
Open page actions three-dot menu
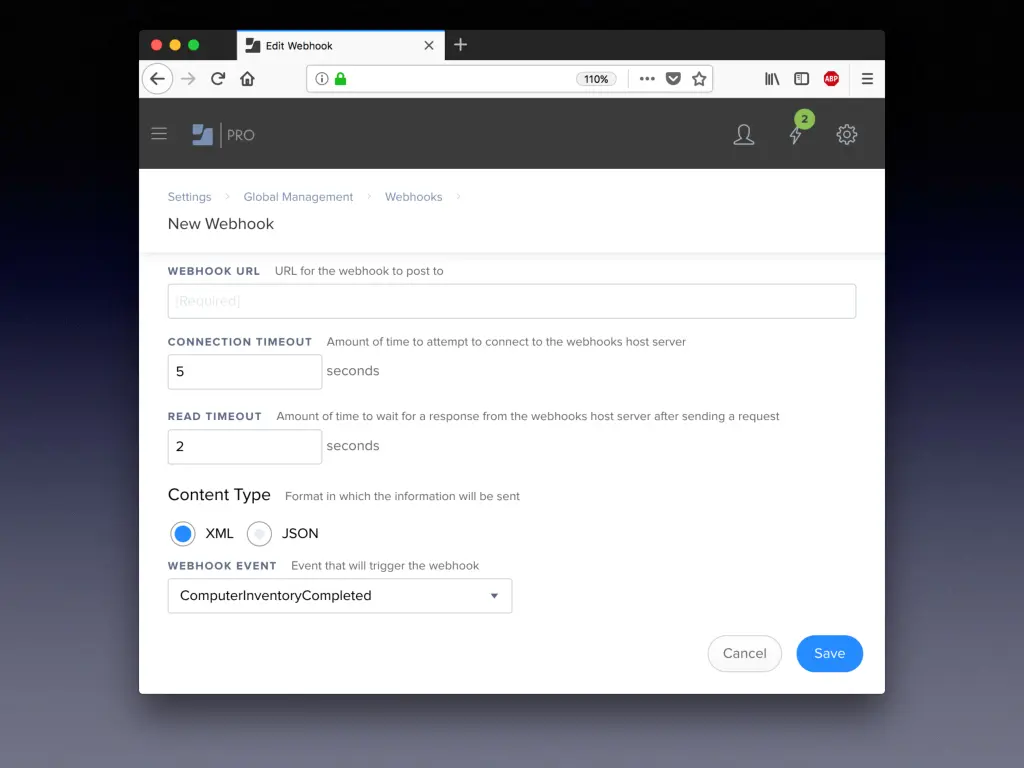pos(647,79)
